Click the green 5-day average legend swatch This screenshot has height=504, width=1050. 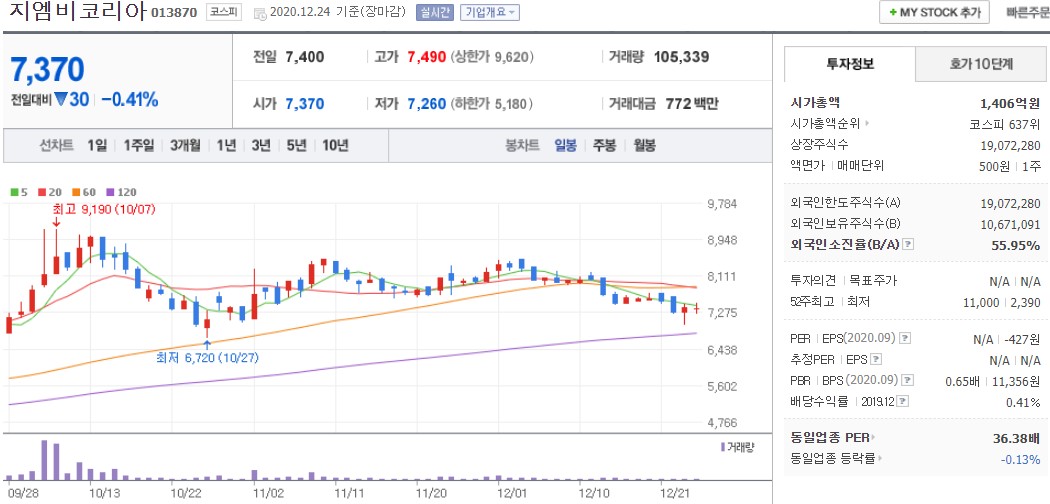coord(14,192)
